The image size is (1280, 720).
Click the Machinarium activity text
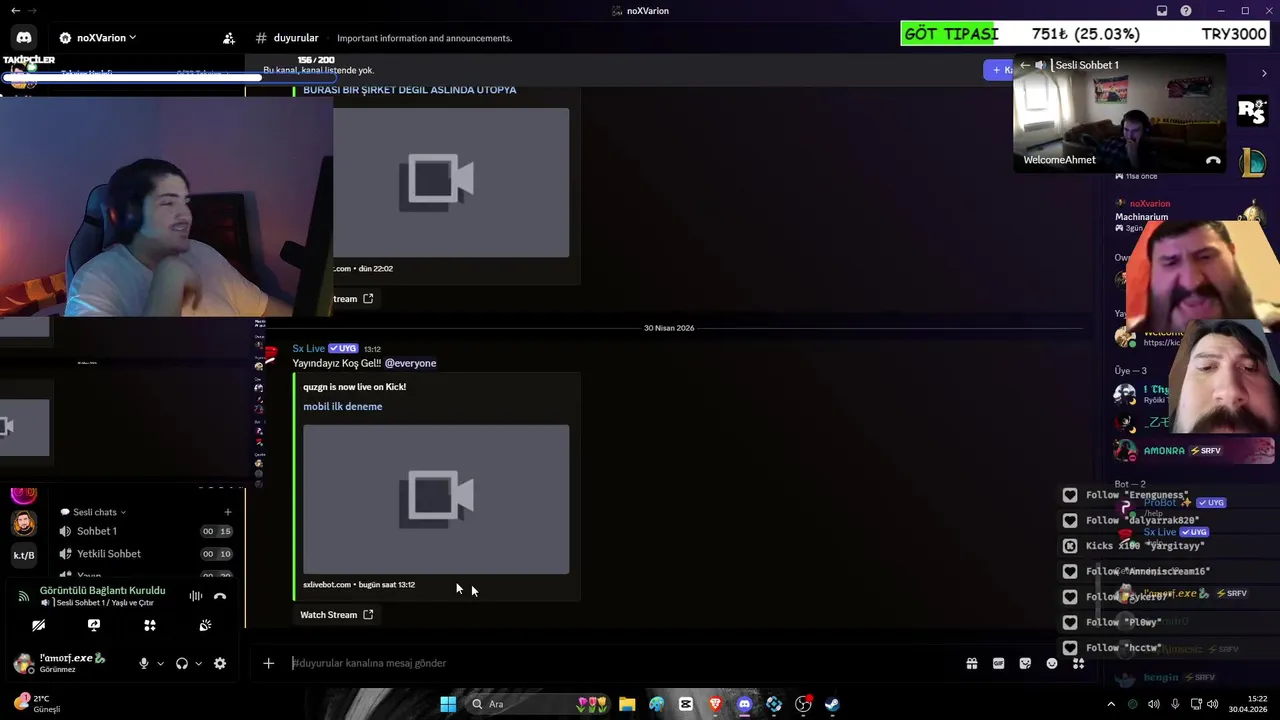[1142, 217]
